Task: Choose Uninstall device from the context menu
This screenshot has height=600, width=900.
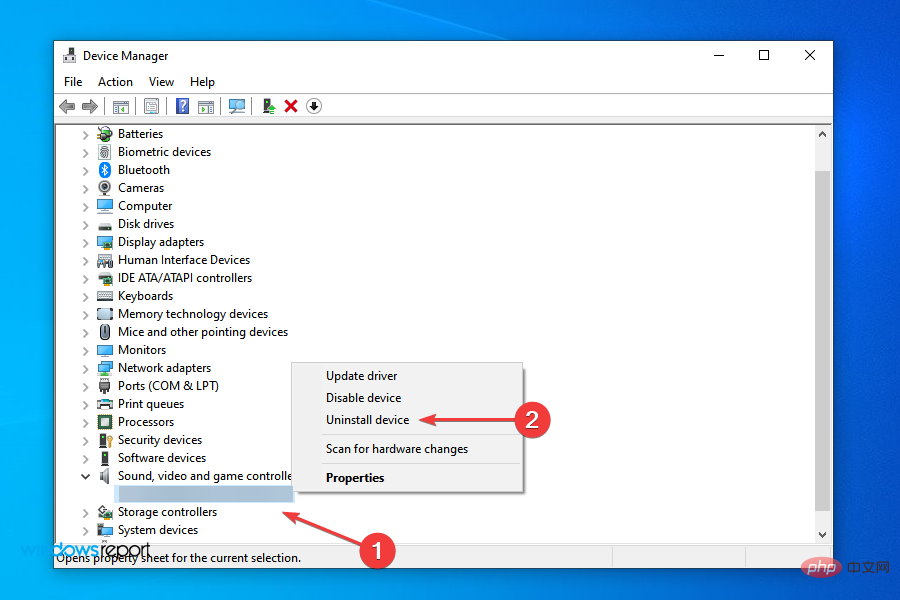Action: click(366, 420)
